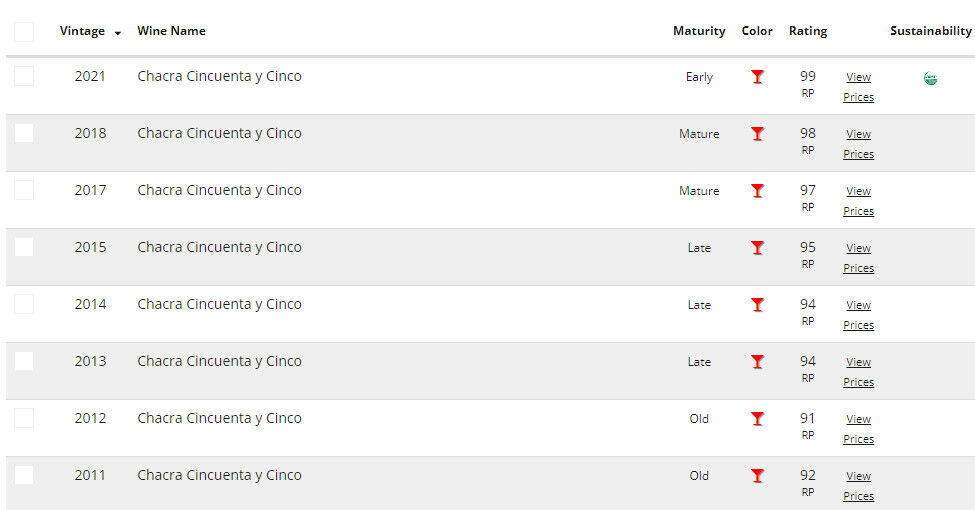
Task: Check the box for the 2014 vintage row
Action: pos(24,304)
